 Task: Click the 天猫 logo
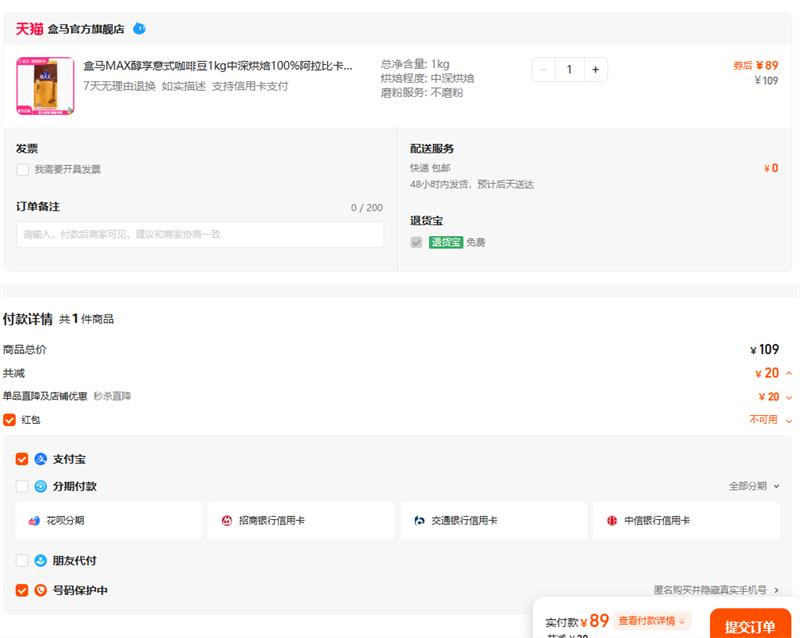[30, 28]
